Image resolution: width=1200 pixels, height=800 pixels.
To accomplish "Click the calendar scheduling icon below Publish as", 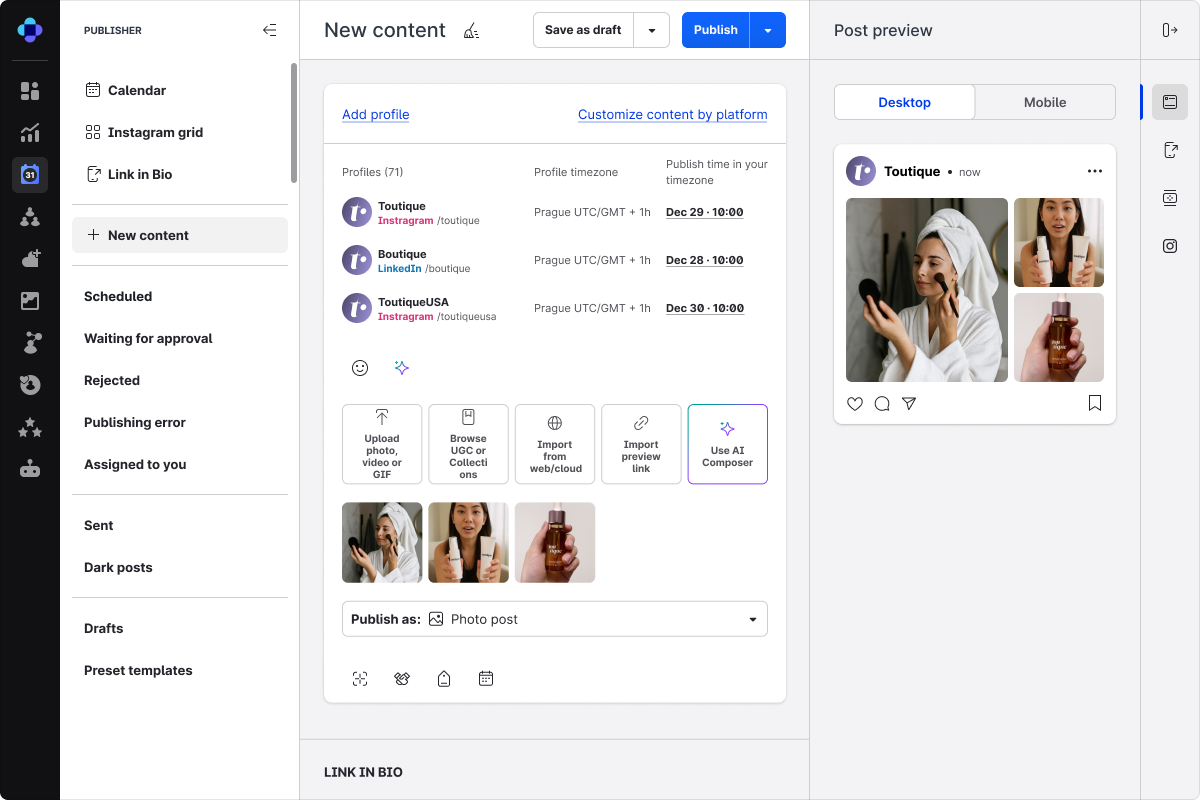I will click(x=486, y=679).
